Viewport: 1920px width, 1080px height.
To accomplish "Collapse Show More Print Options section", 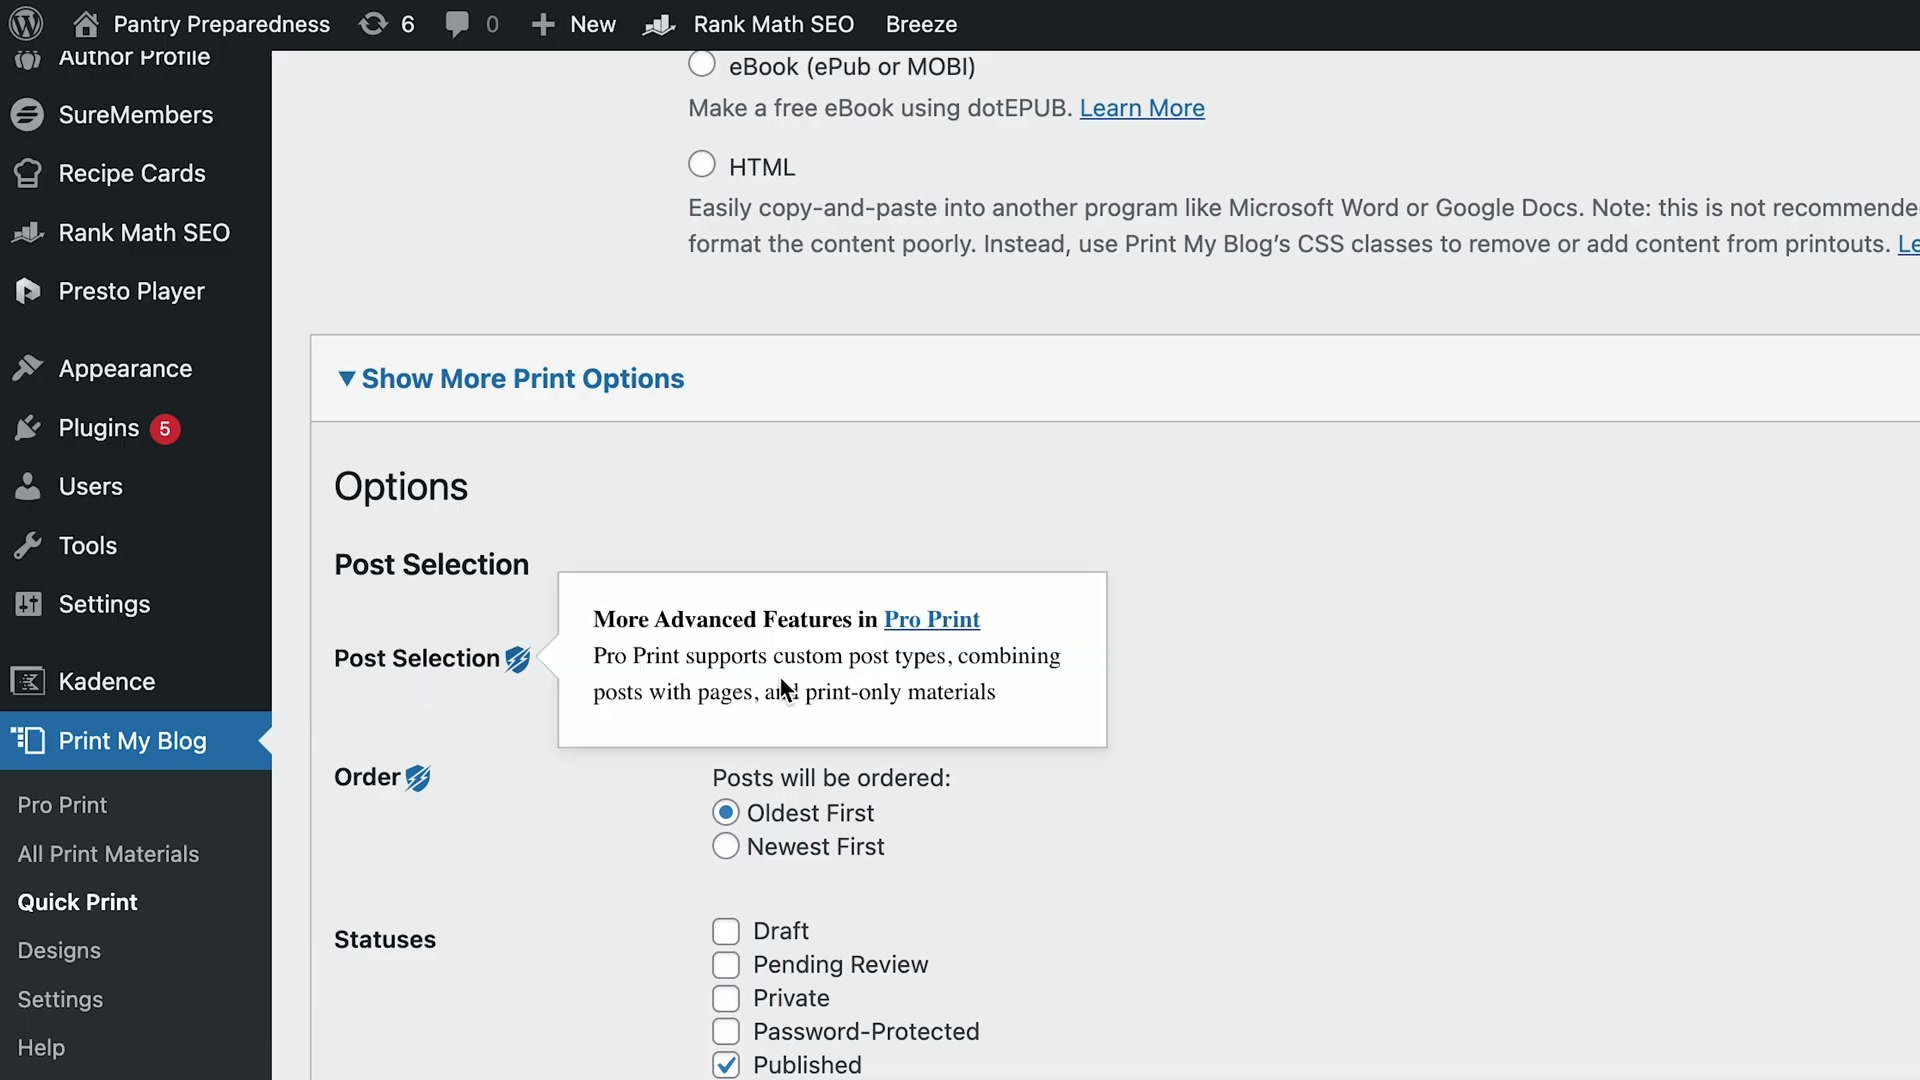I will pos(511,378).
